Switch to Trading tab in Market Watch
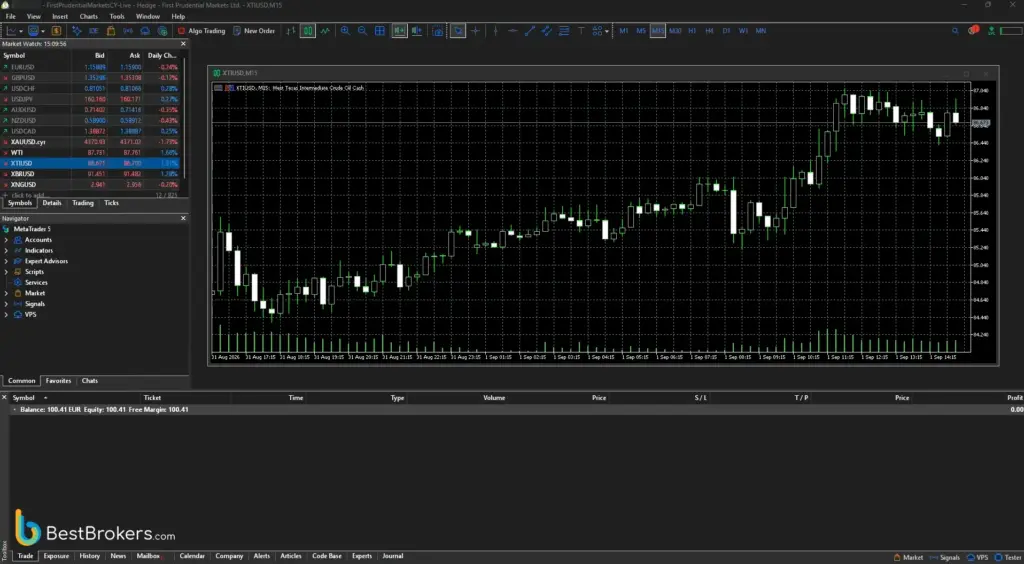 click(x=82, y=203)
